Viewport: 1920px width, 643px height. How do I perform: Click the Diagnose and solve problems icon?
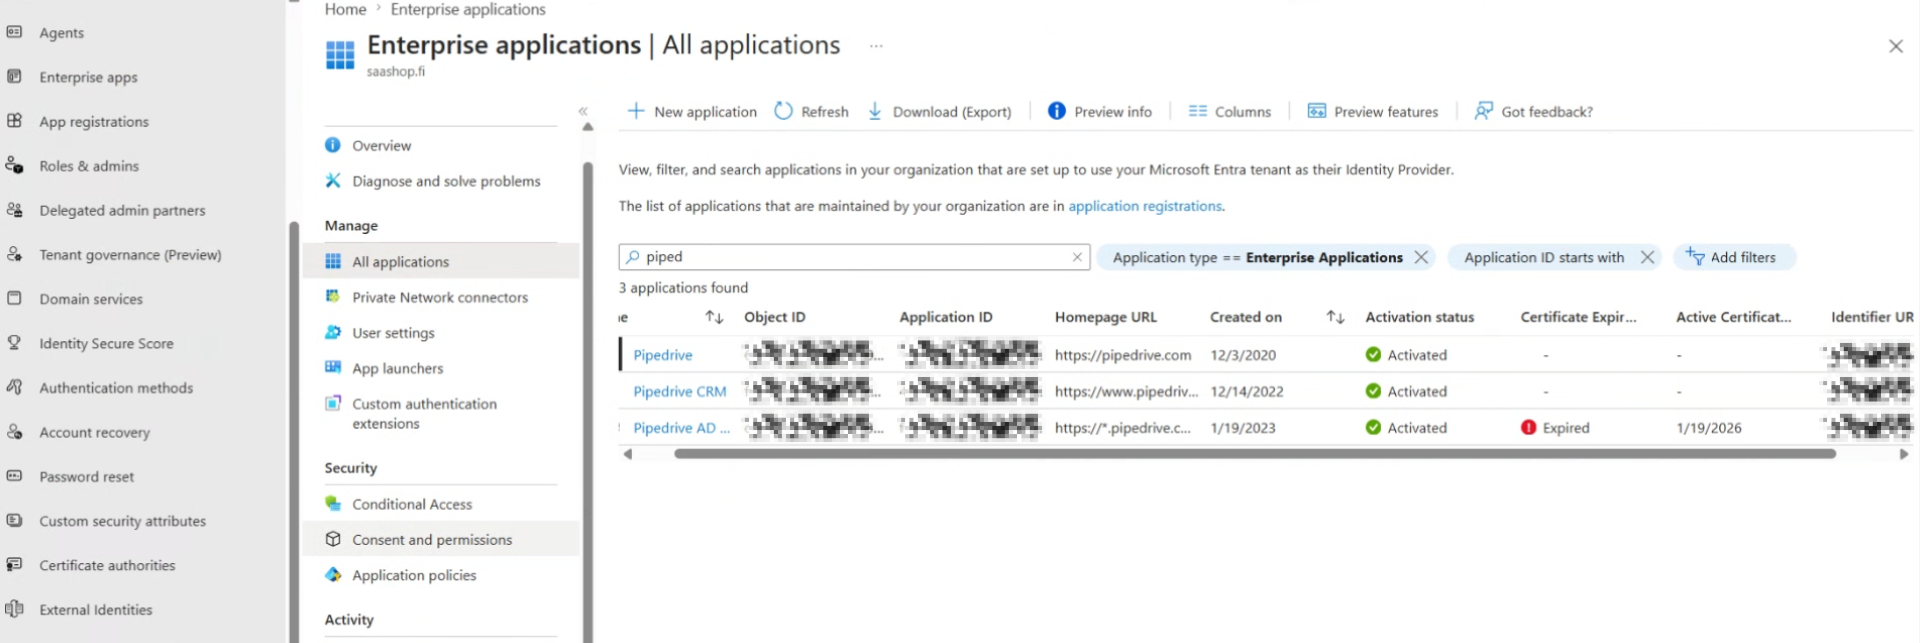click(333, 180)
